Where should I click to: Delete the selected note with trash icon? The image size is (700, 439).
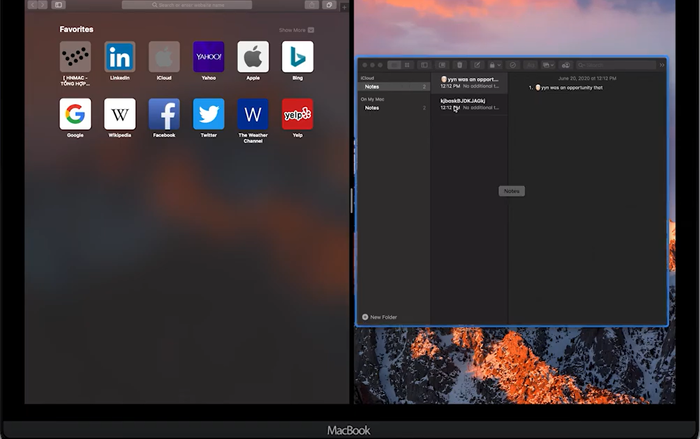pyautogui.click(x=459, y=65)
